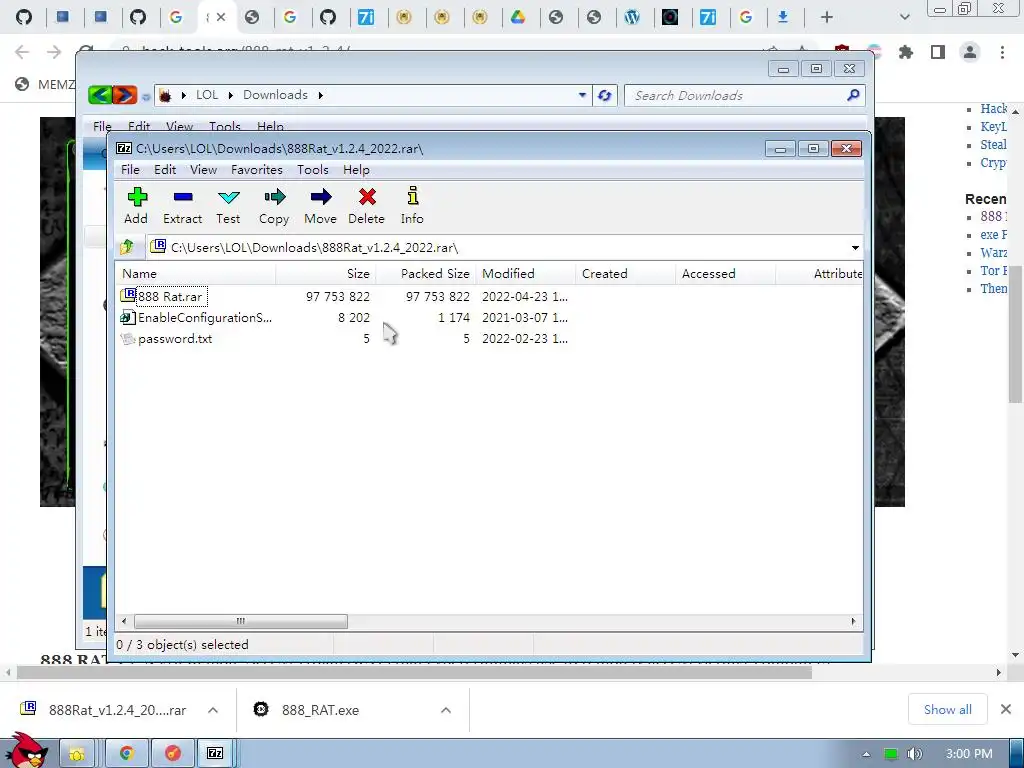The width and height of the screenshot is (1024, 768).
Task: Sort by Size column header
Action: click(325, 274)
